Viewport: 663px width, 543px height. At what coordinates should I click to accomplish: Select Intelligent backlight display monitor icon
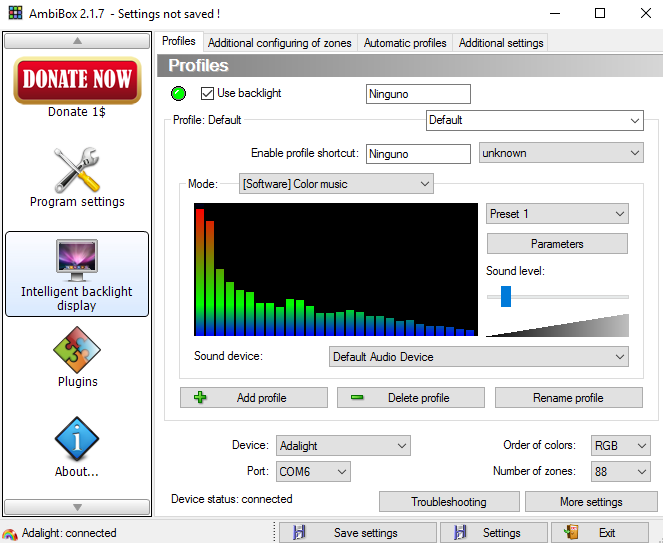click(x=77, y=260)
